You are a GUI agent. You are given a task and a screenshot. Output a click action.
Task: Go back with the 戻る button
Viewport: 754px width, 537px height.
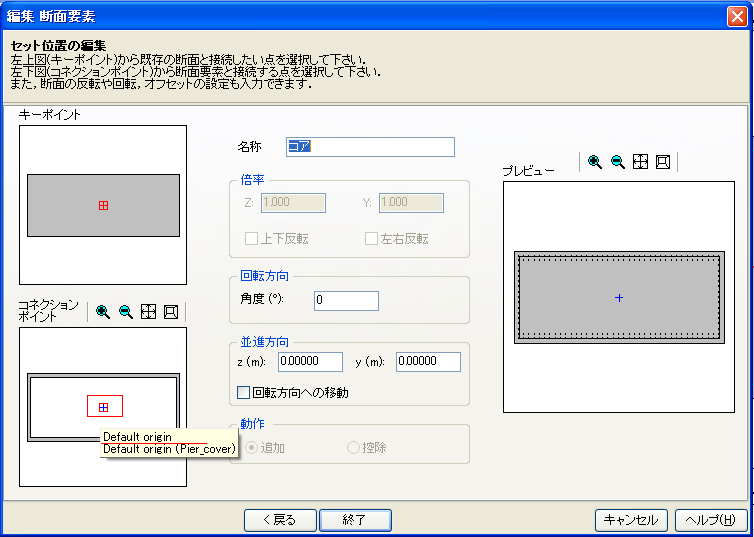tap(280, 520)
